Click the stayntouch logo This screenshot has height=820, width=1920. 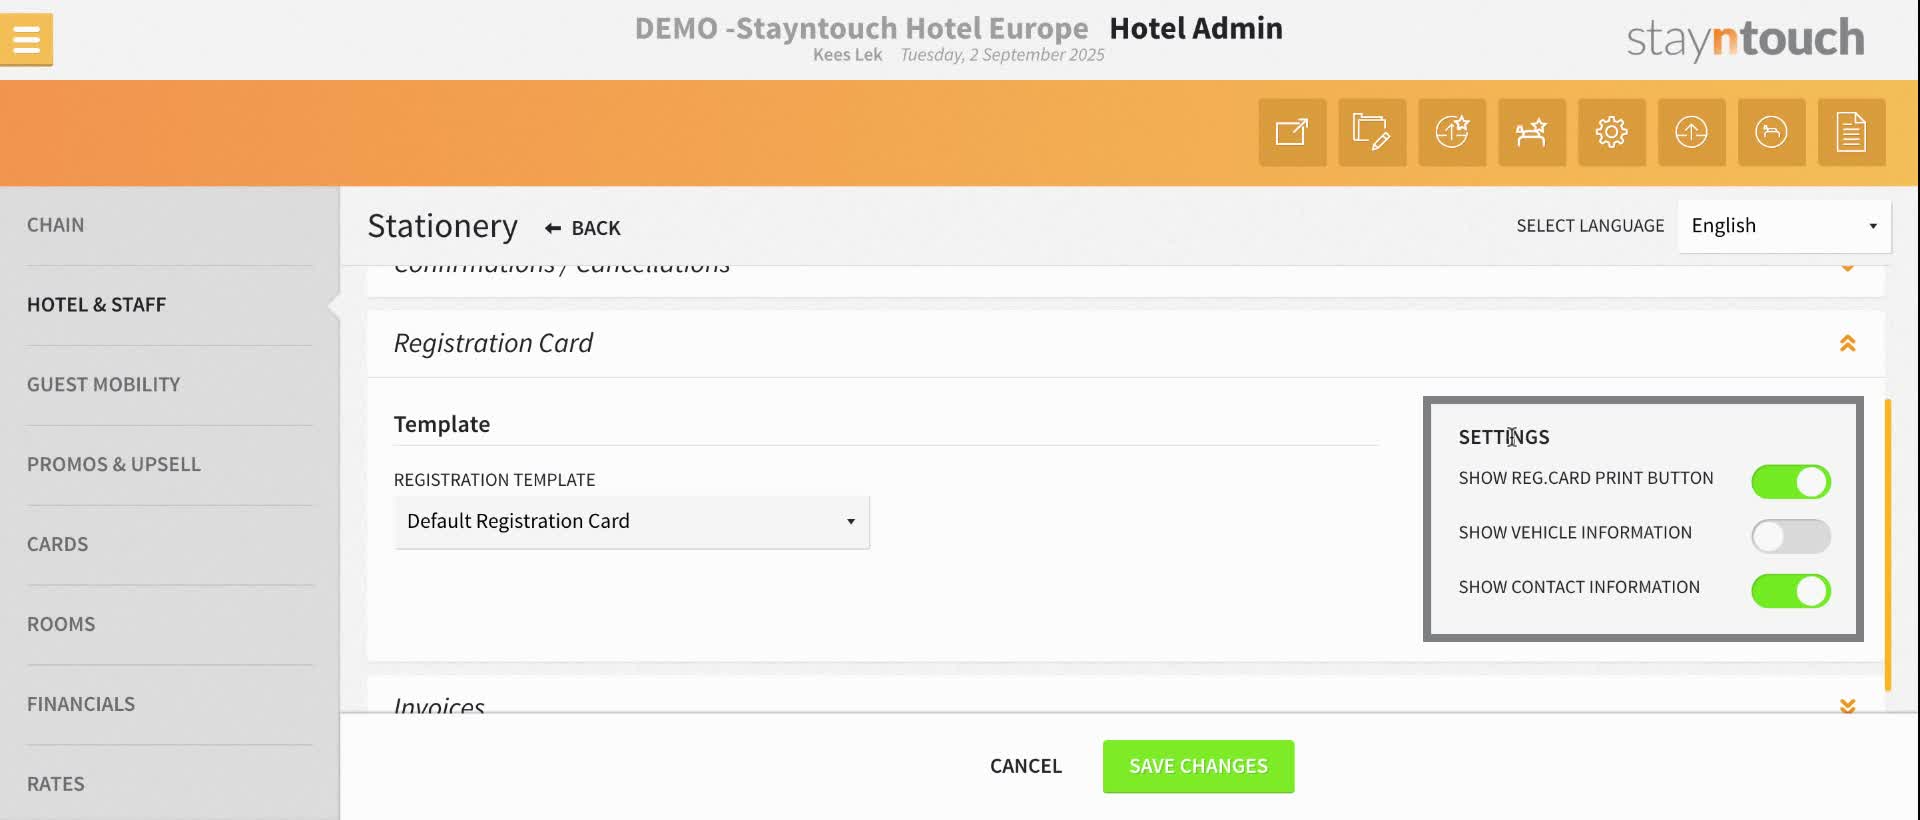tap(1745, 40)
